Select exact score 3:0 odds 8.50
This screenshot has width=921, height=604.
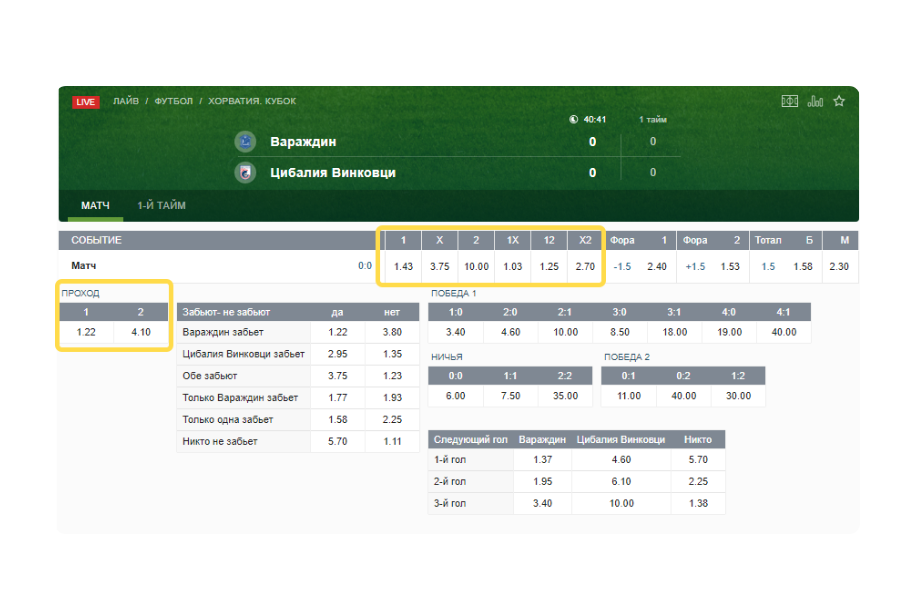620,333
